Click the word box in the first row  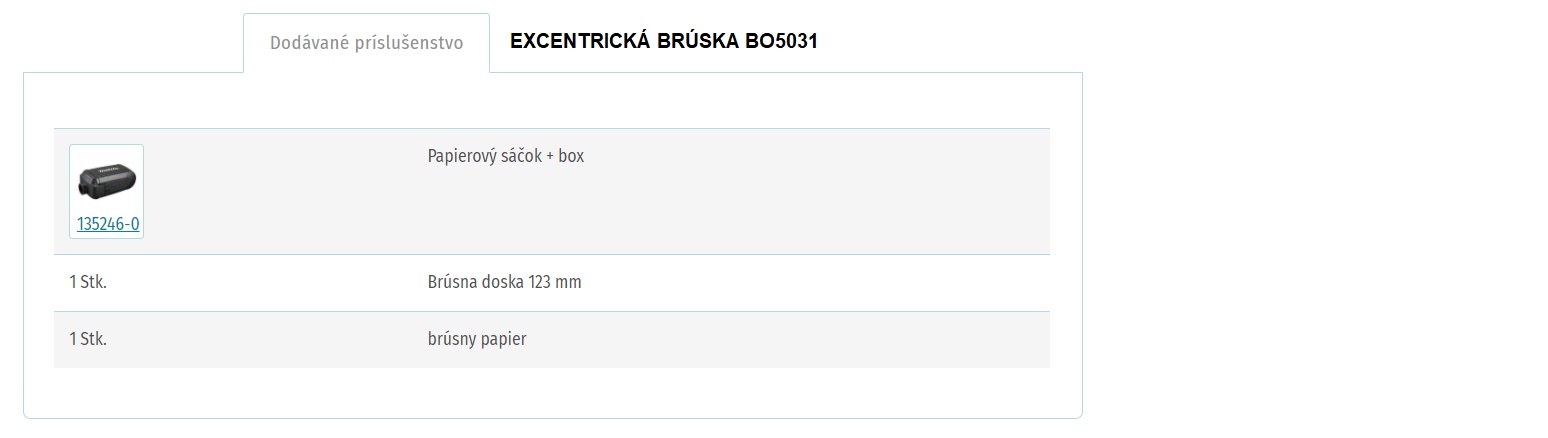click(571, 156)
